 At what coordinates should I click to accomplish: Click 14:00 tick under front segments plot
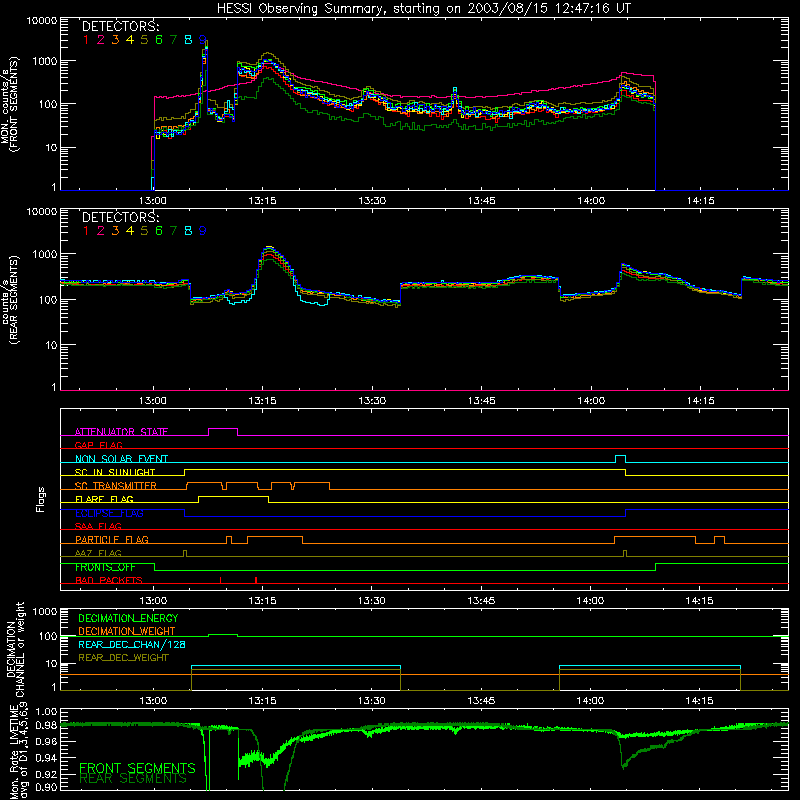click(x=591, y=201)
